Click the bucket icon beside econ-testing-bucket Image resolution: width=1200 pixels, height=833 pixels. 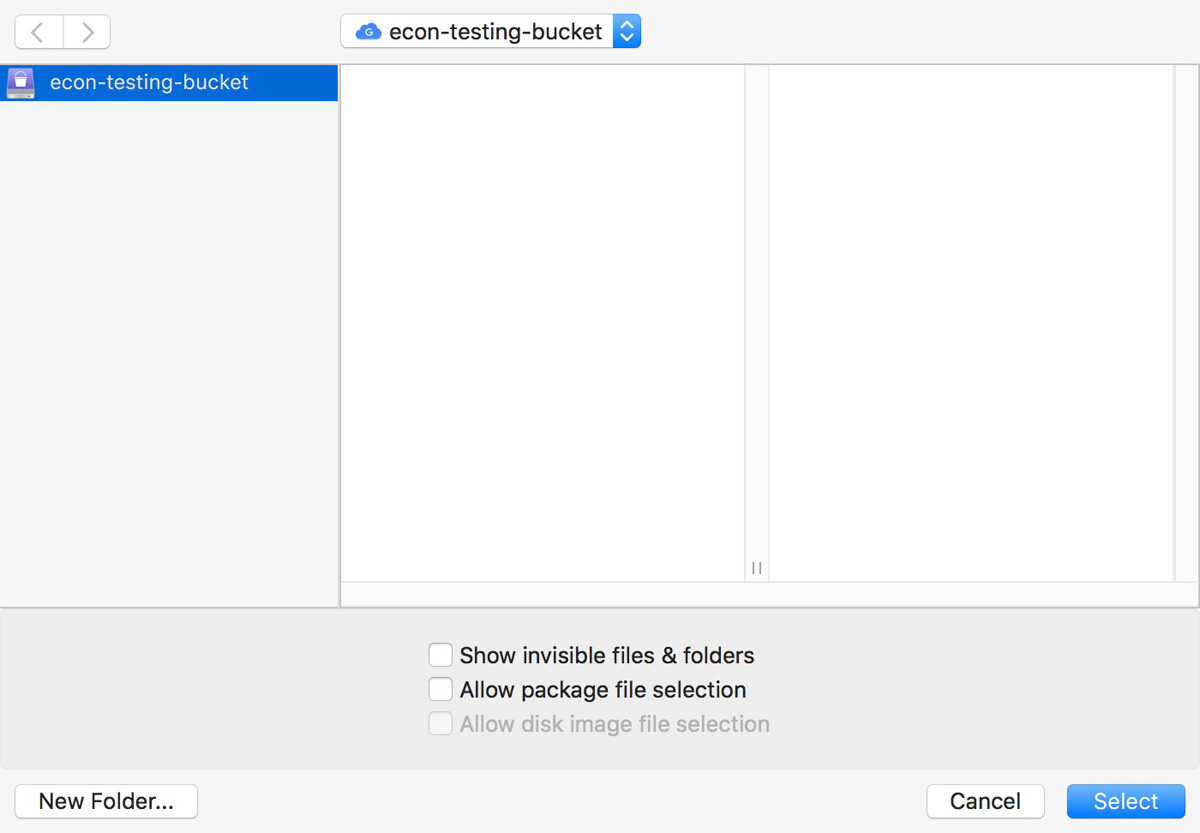point(19,83)
